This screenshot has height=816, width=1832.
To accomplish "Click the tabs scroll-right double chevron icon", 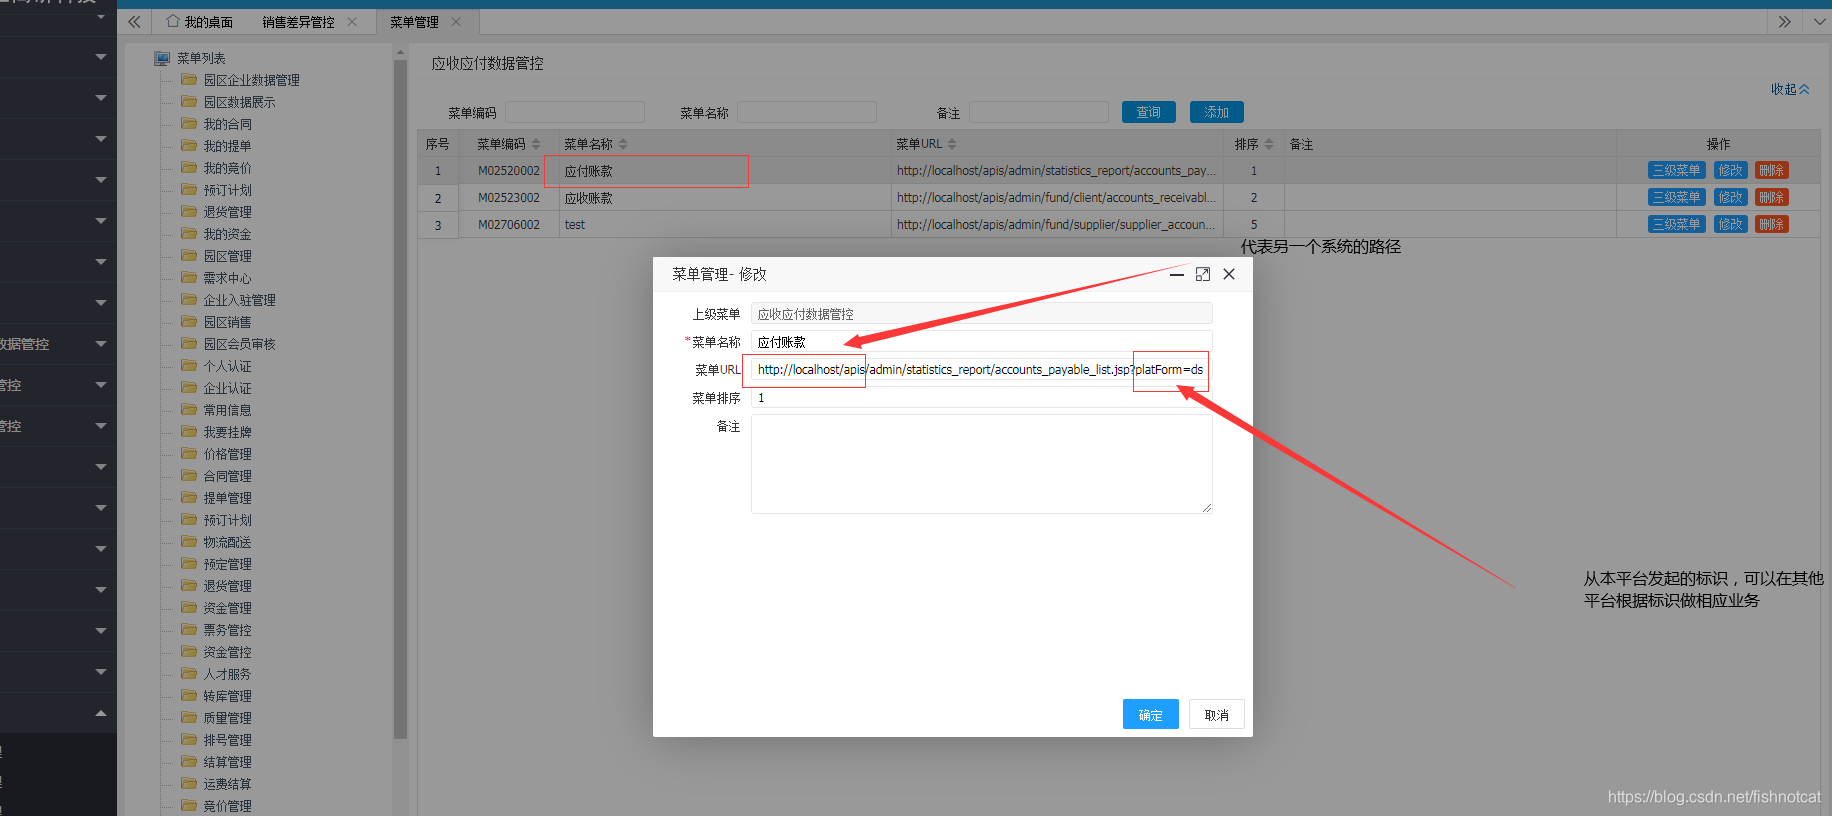I will [1785, 22].
